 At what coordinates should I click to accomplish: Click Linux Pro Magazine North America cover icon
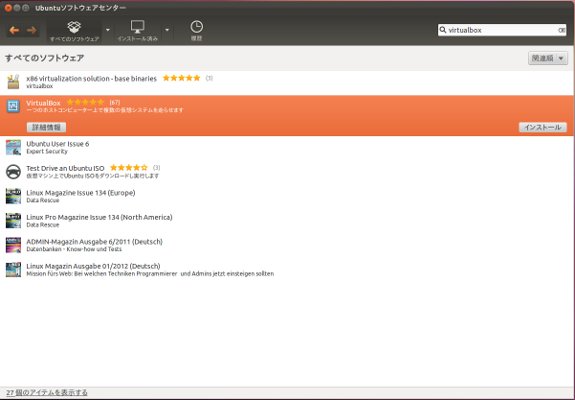13,221
